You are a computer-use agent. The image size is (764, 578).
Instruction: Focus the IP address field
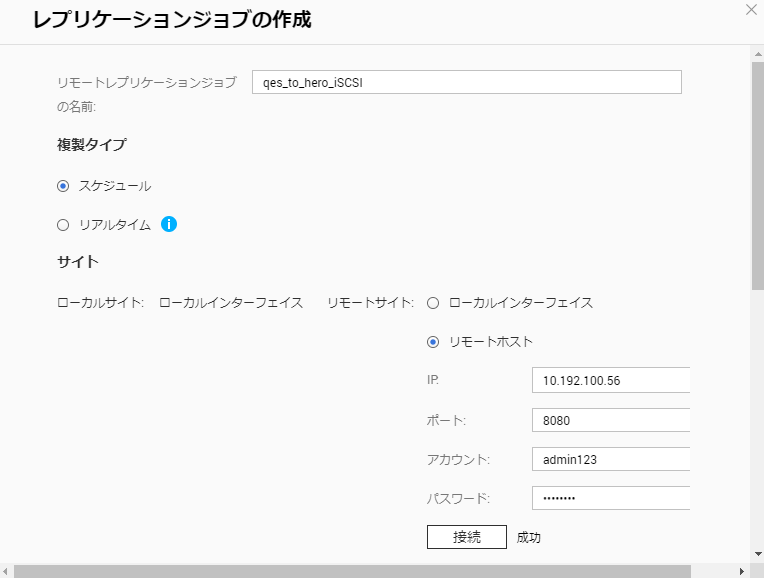click(x=611, y=381)
